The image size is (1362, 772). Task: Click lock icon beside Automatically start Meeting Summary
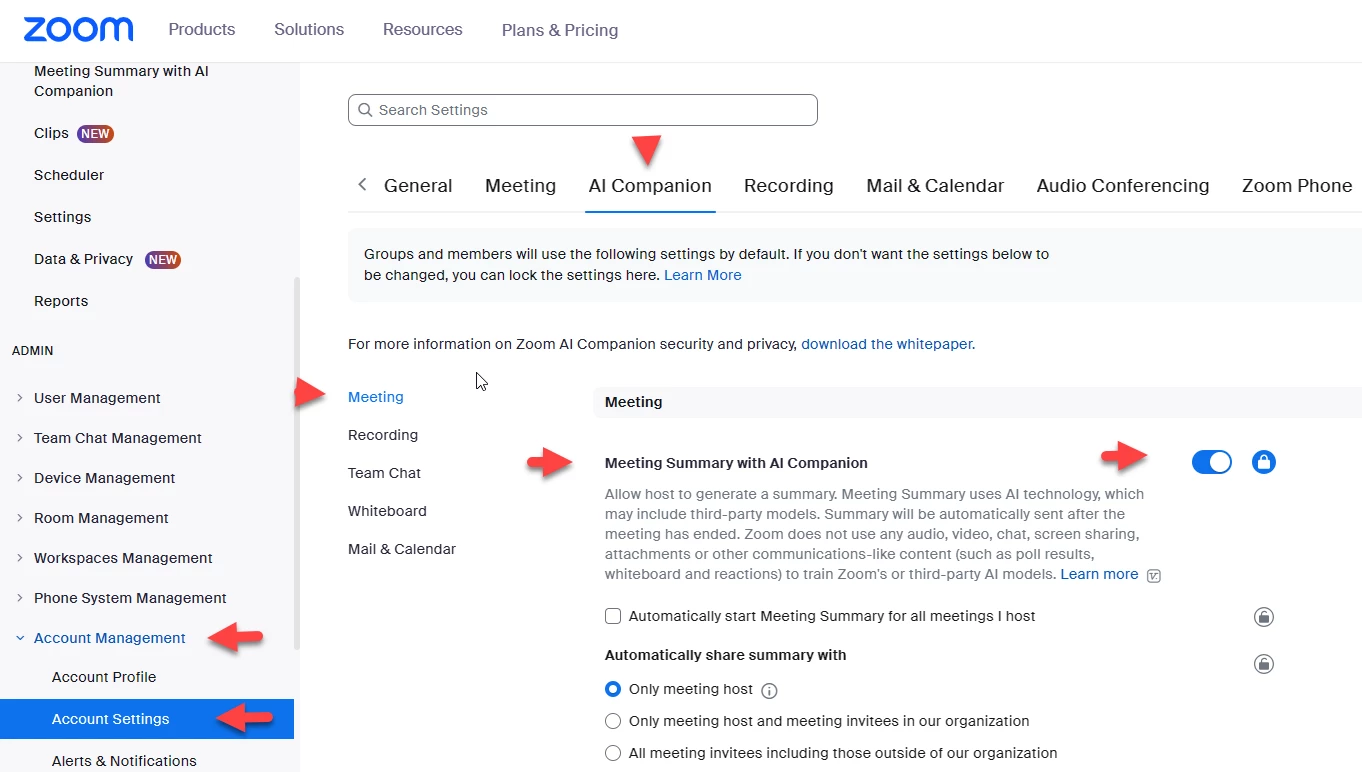[x=1264, y=617]
